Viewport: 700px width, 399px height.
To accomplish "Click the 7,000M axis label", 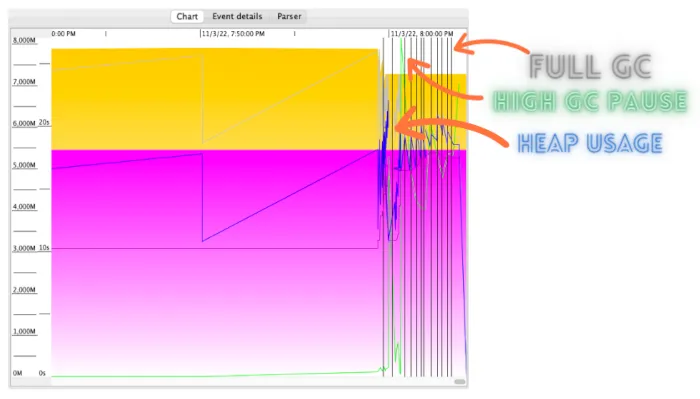I will (24, 82).
